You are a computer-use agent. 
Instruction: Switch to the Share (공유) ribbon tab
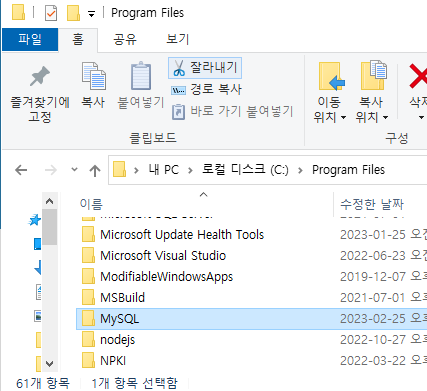pyautogui.click(x=125, y=40)
